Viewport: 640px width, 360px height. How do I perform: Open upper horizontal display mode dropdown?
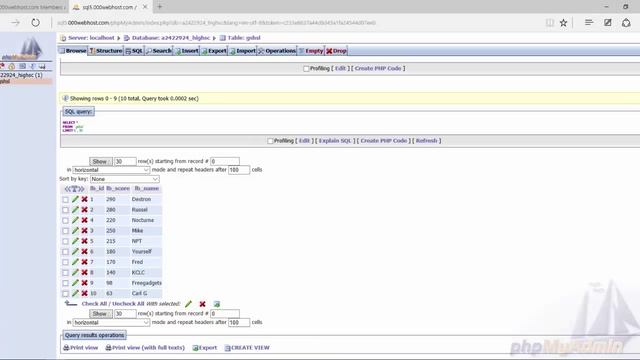tap(111, 170)
